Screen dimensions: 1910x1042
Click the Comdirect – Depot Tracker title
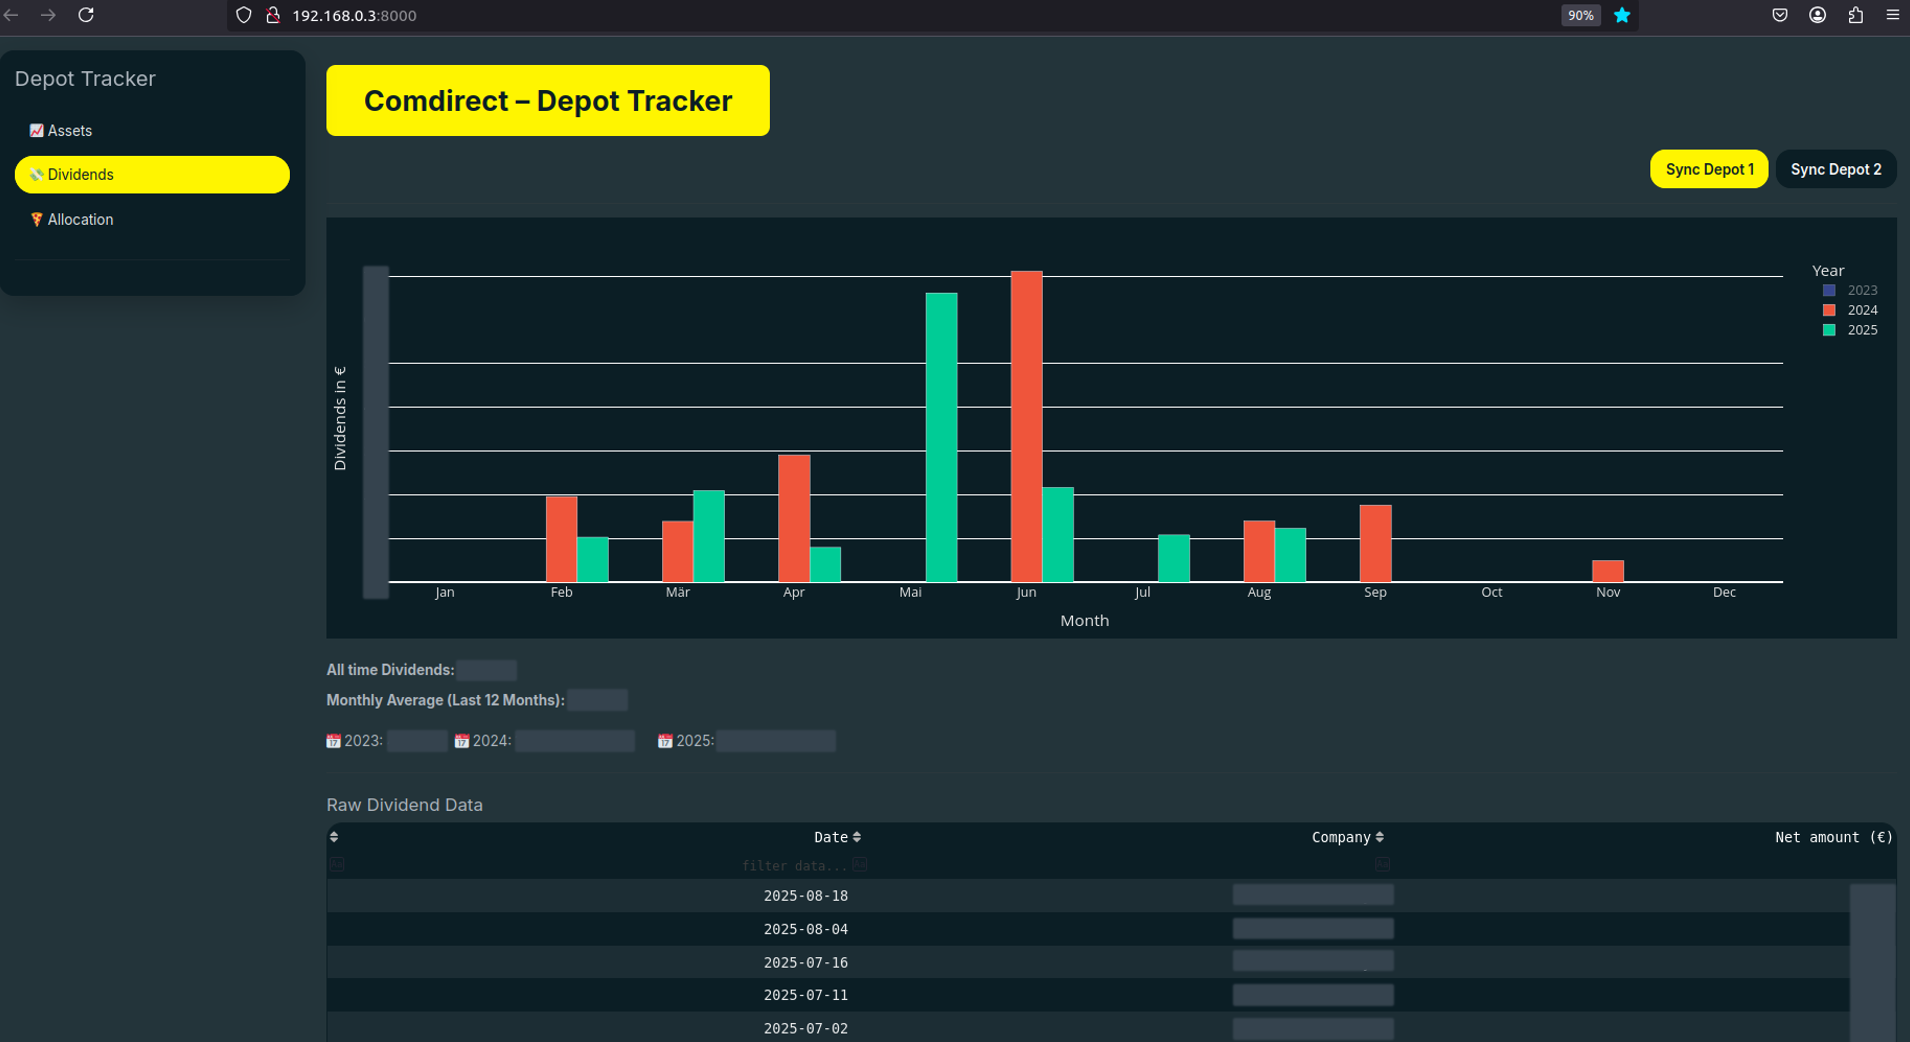(x=548, y=101)
